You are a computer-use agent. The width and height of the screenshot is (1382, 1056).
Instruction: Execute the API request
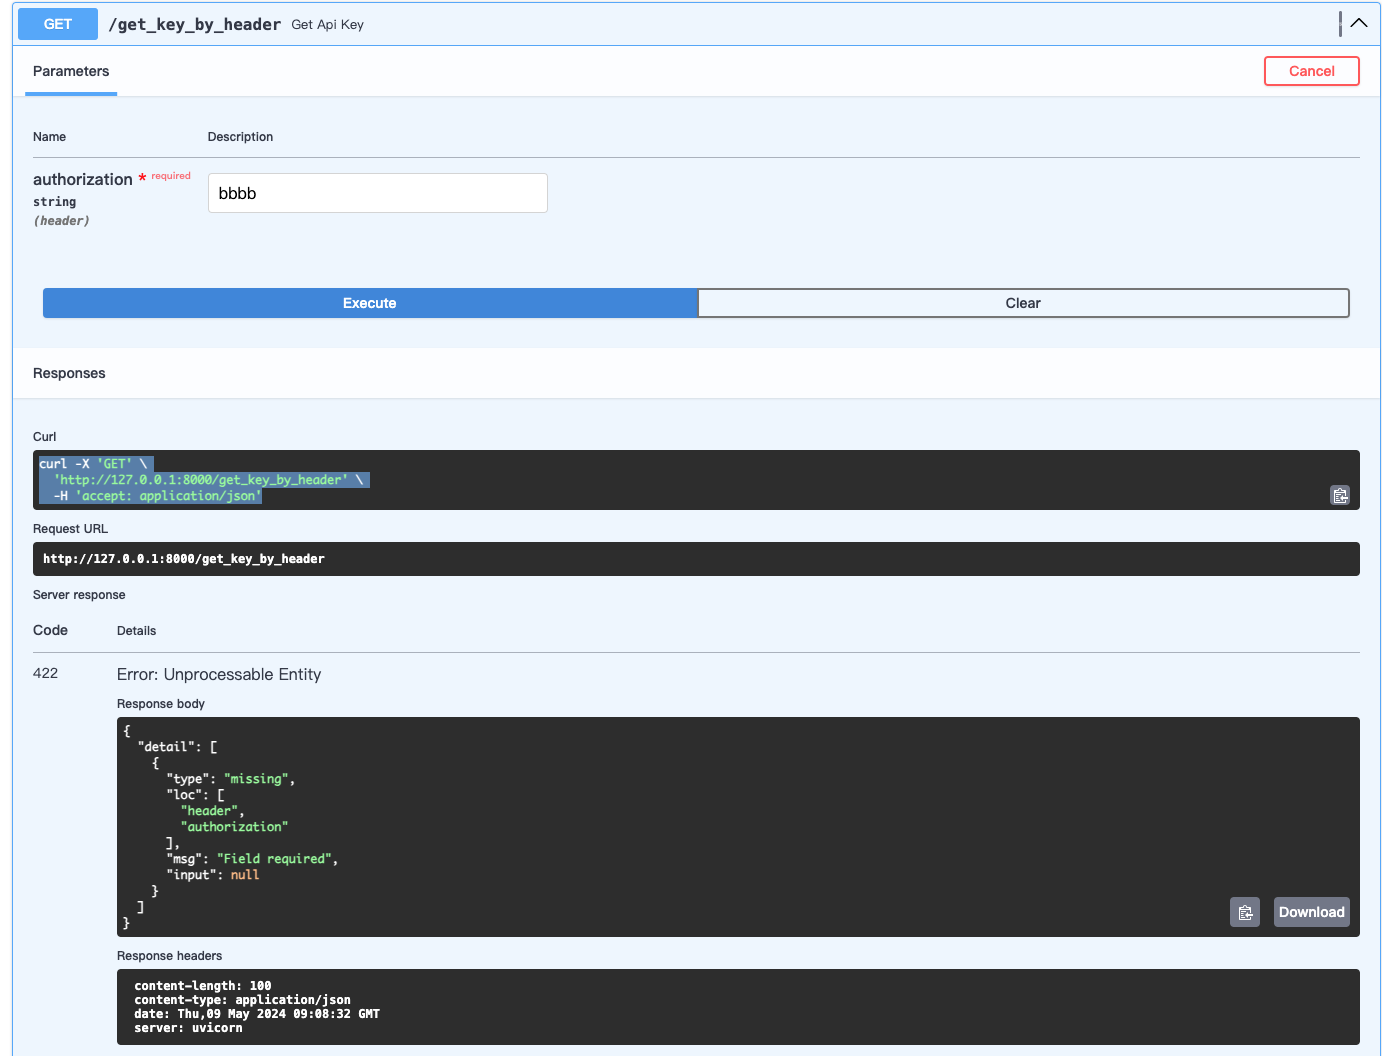tap(370, 303)
